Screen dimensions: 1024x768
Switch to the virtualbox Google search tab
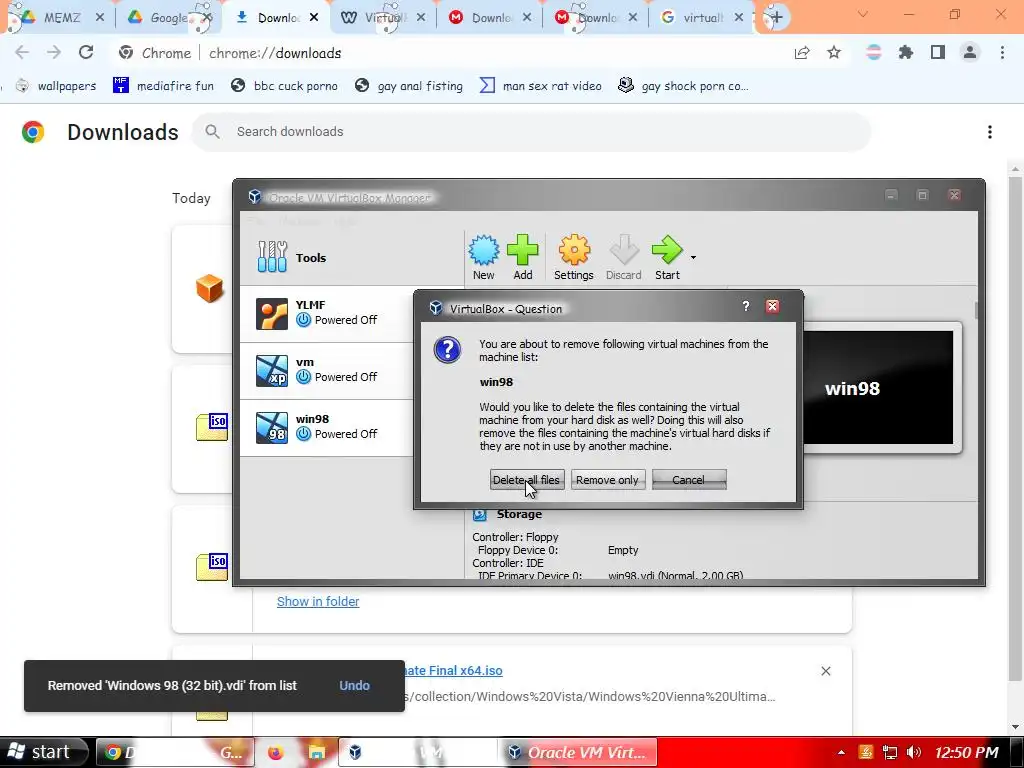(701, 18)
